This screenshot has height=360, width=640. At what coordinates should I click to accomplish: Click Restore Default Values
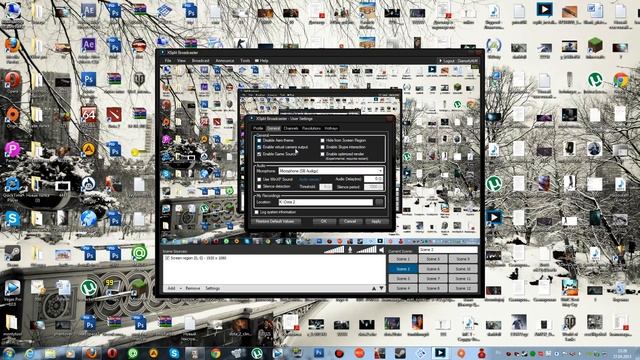pyautogui.click(x=276, y=222)
